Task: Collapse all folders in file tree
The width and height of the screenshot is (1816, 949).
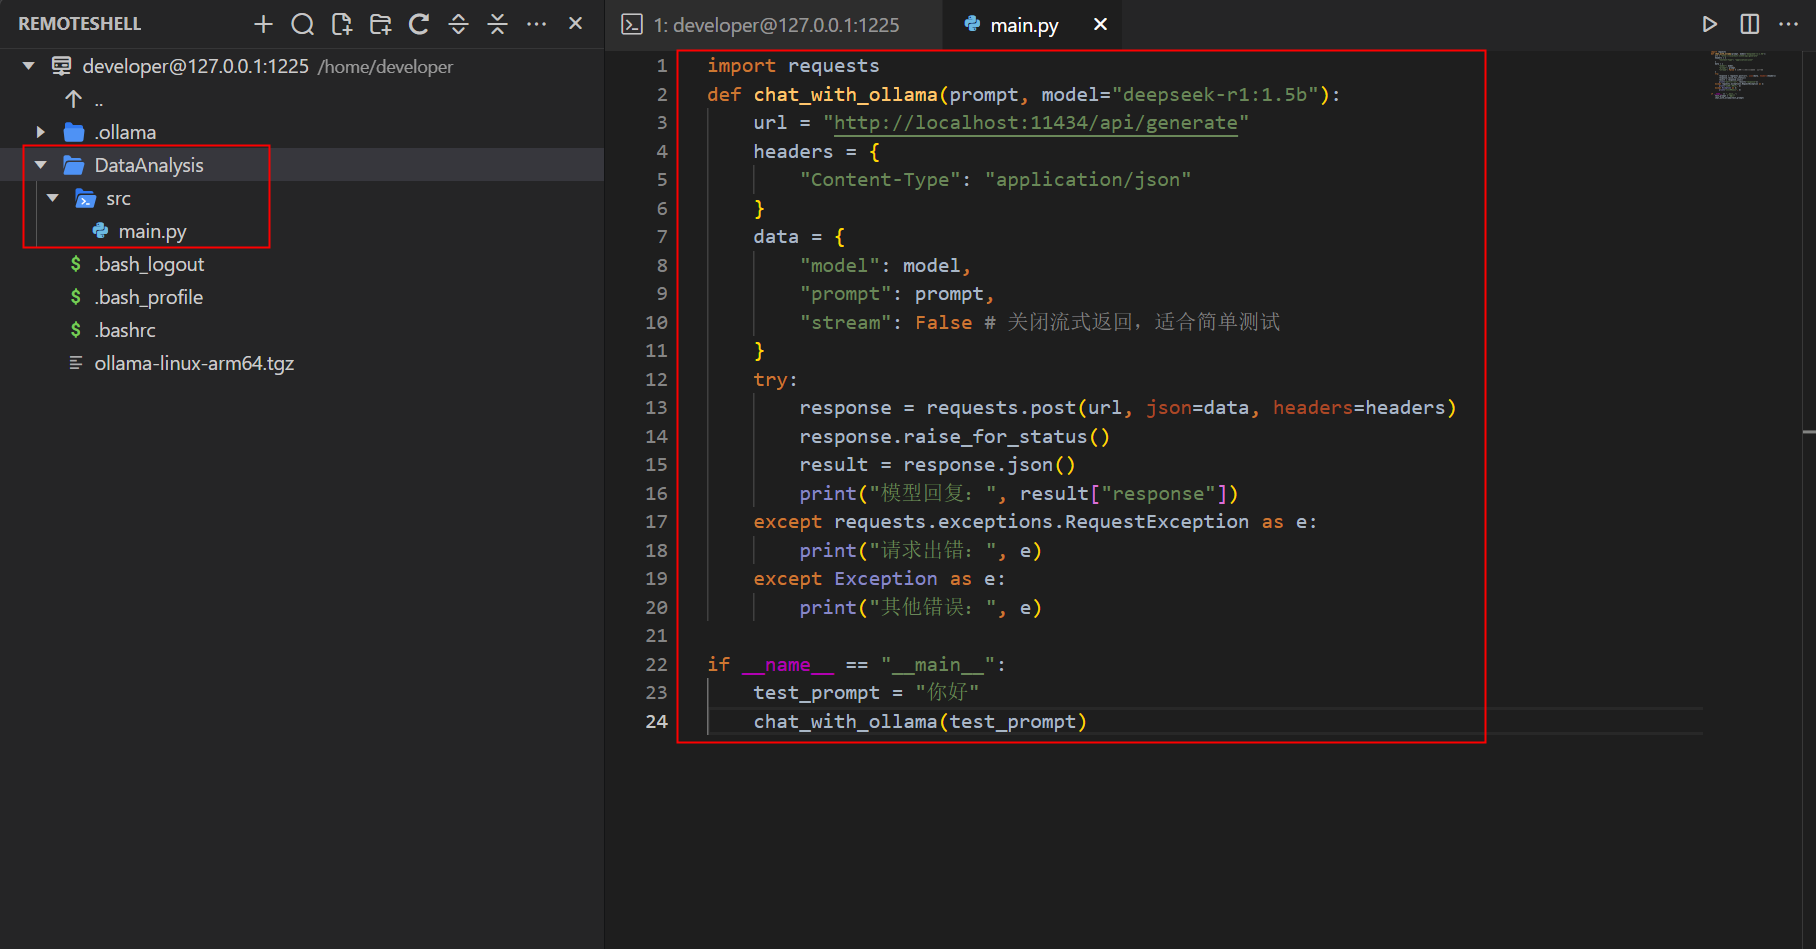Action: [x=497, y=24]
